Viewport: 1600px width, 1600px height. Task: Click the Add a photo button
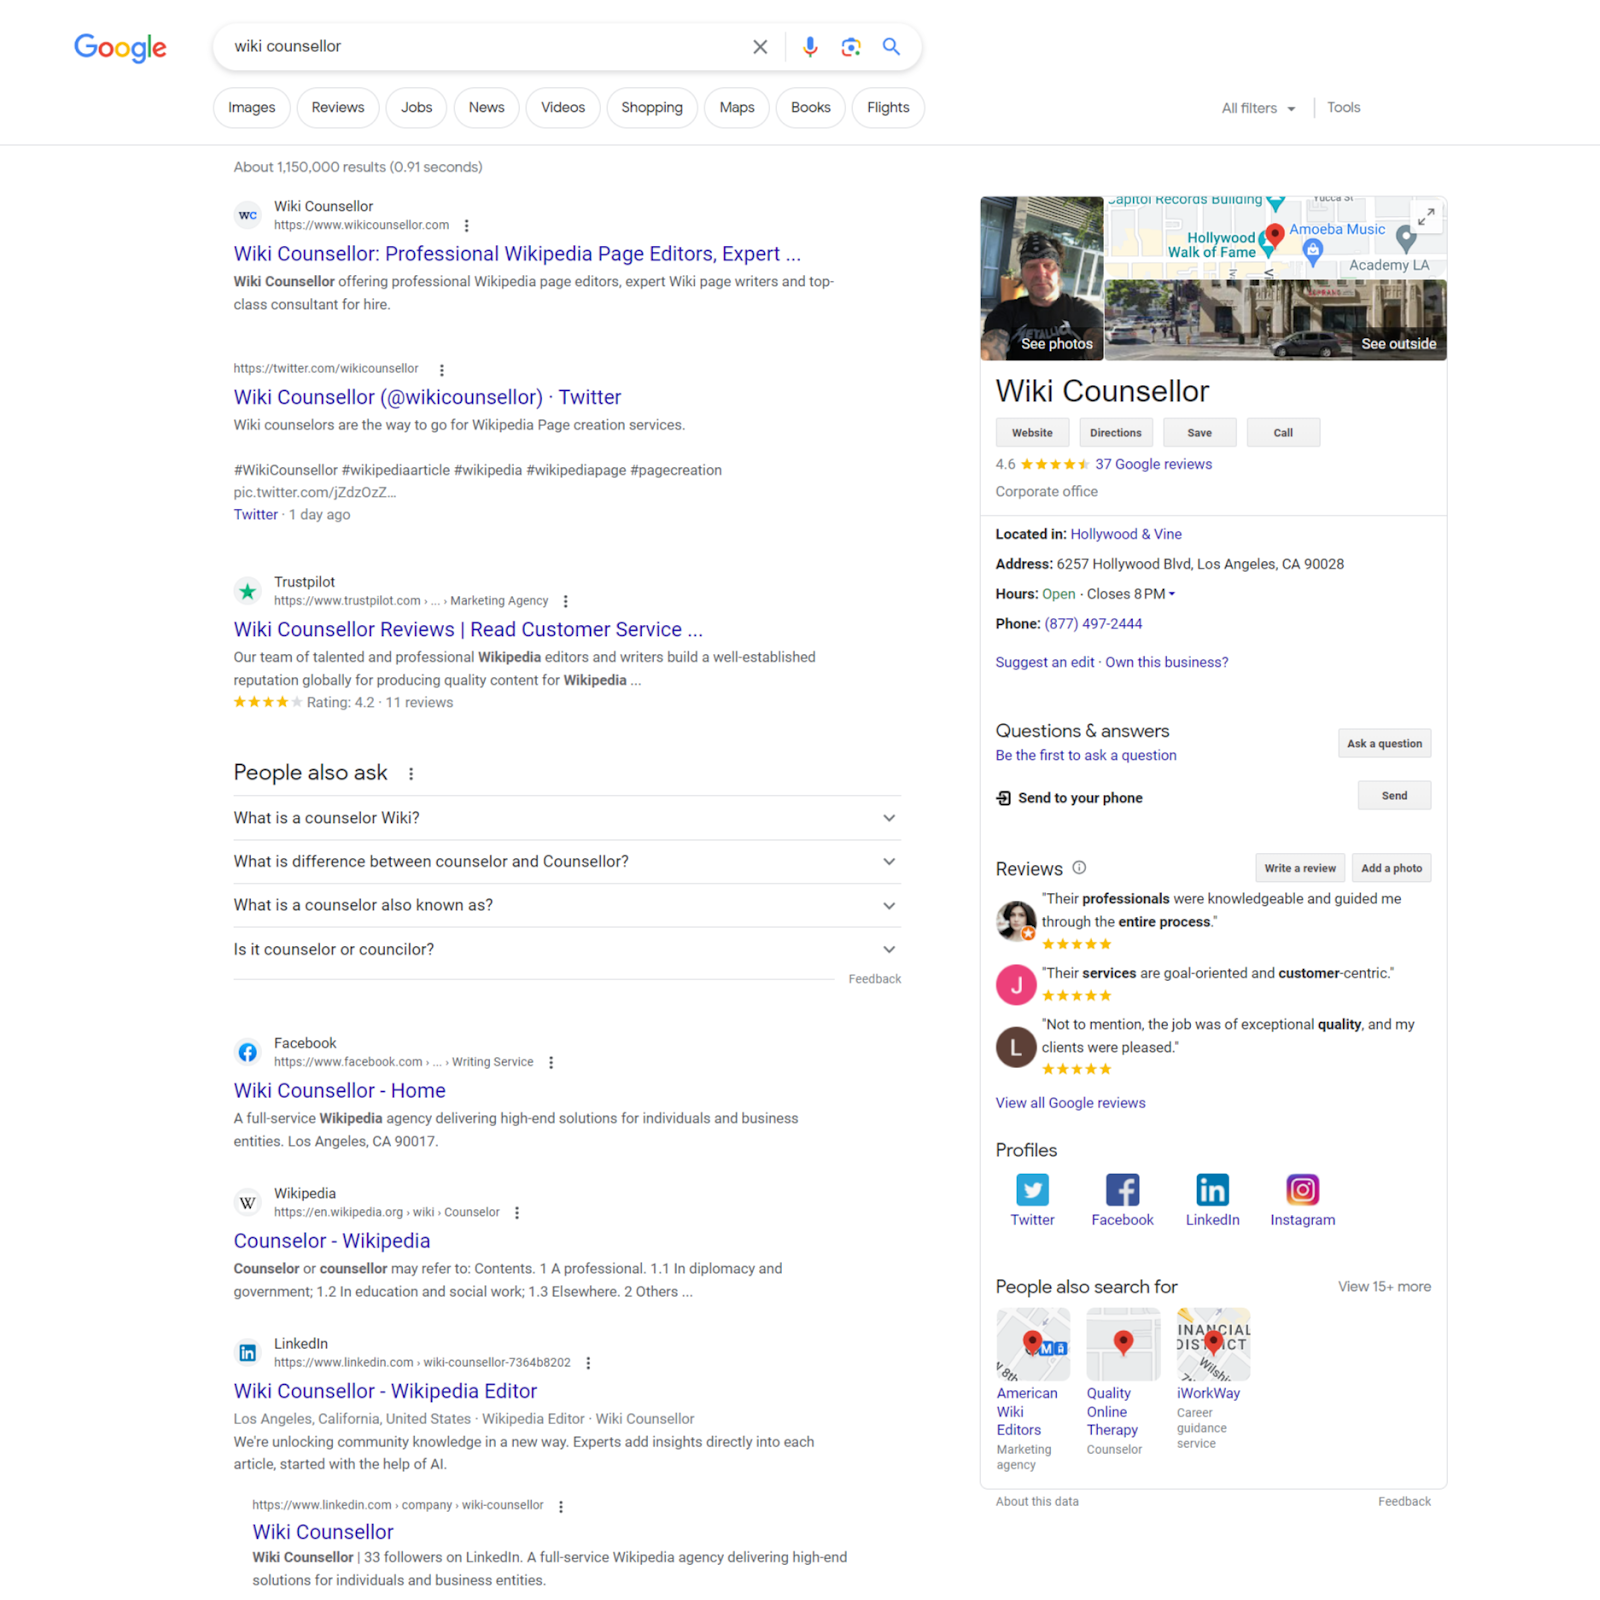pyautogui.click(x=1392, y=868)
